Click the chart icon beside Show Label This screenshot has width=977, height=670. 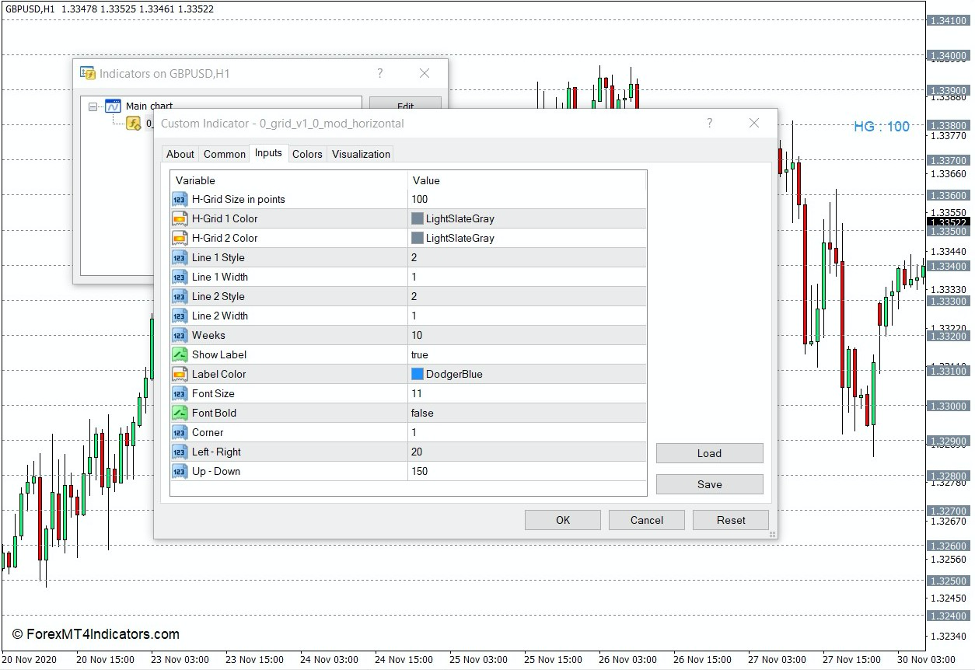(x=181, y=354)
